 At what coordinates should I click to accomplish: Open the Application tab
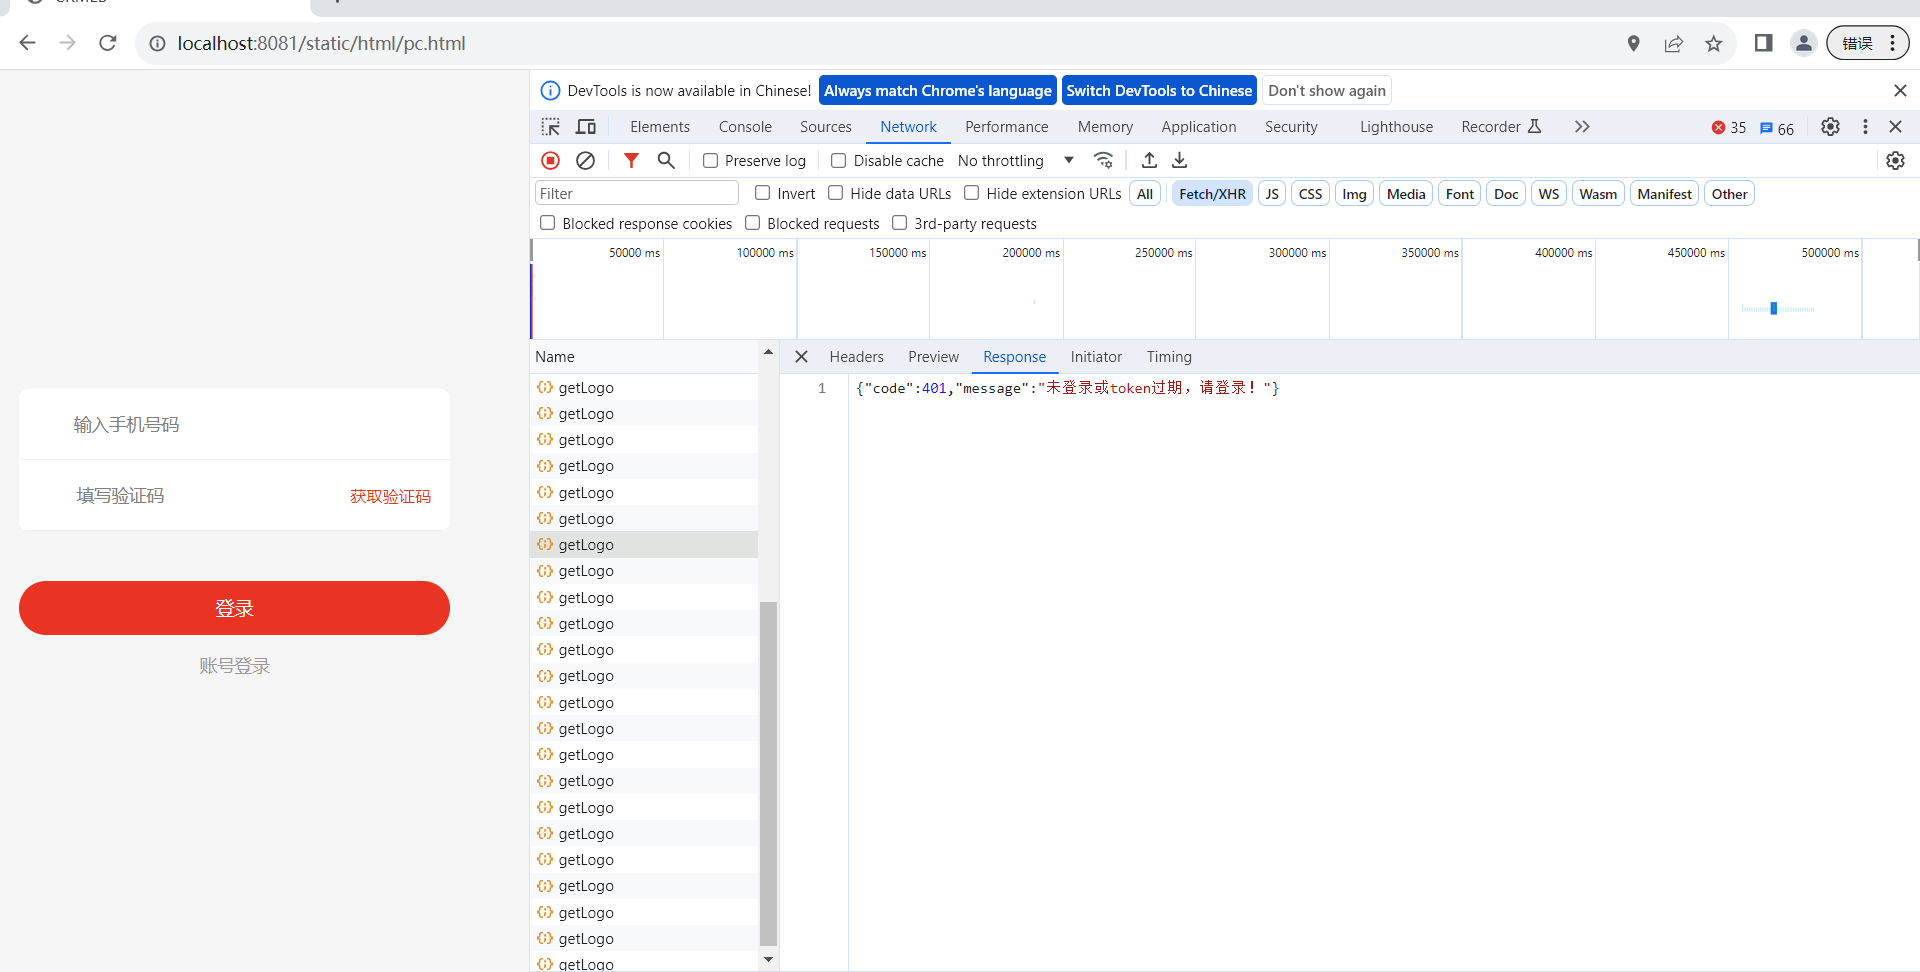(x=1199, y=127)
